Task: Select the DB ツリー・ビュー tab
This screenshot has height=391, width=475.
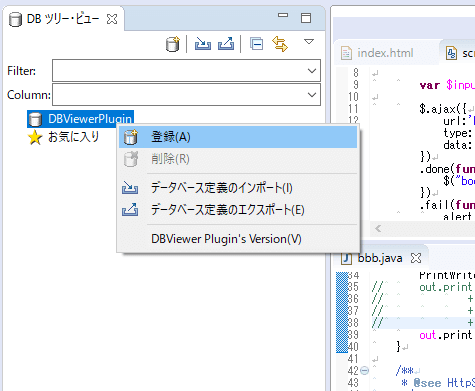Action: (x=63, y=19)
